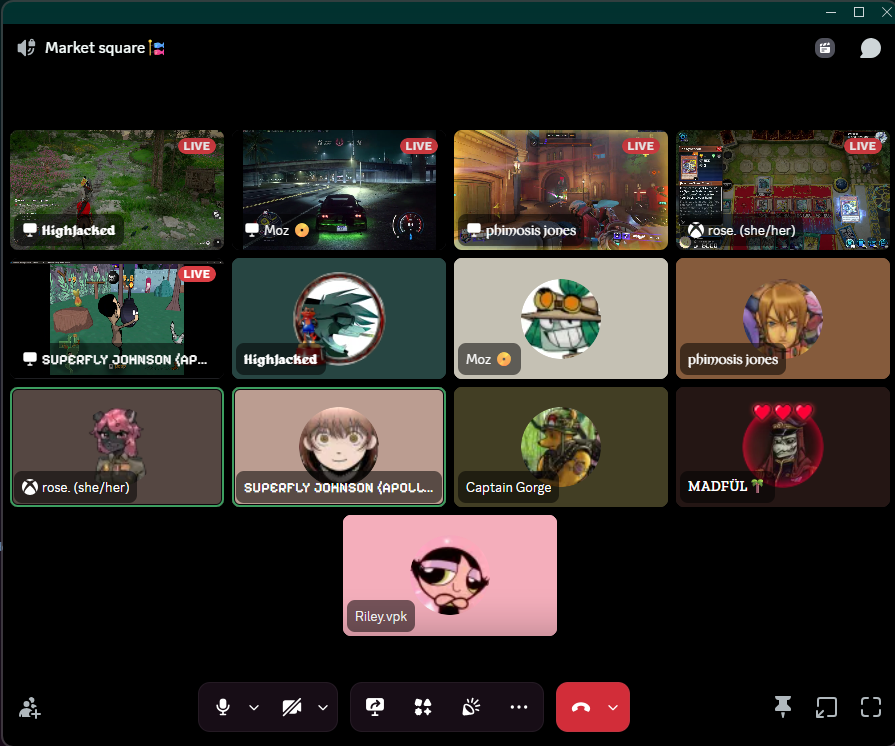This screenshot has height=746, width=895.
Task: Click LIVE badge on Moz's stream
Action: 418,146
